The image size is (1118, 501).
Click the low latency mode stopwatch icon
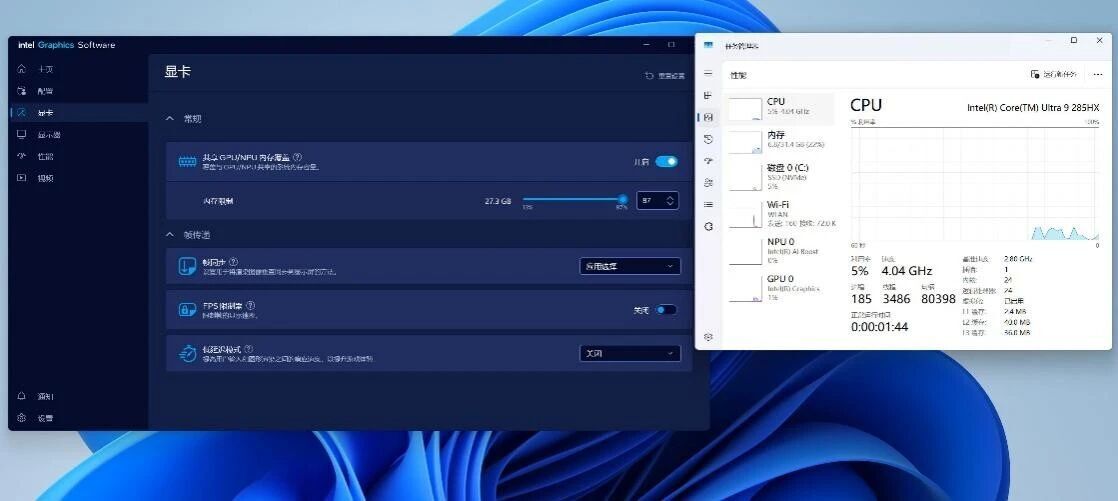187,353
